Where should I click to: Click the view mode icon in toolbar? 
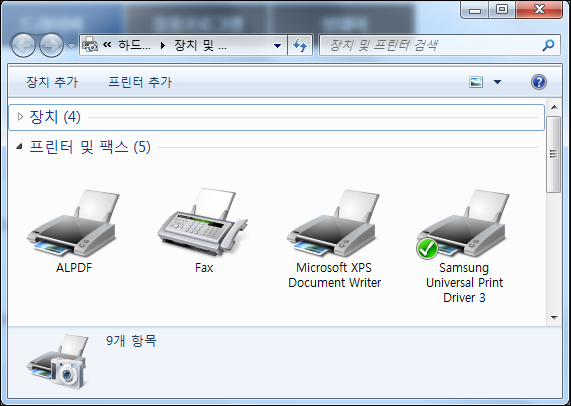tap(476, 82)
